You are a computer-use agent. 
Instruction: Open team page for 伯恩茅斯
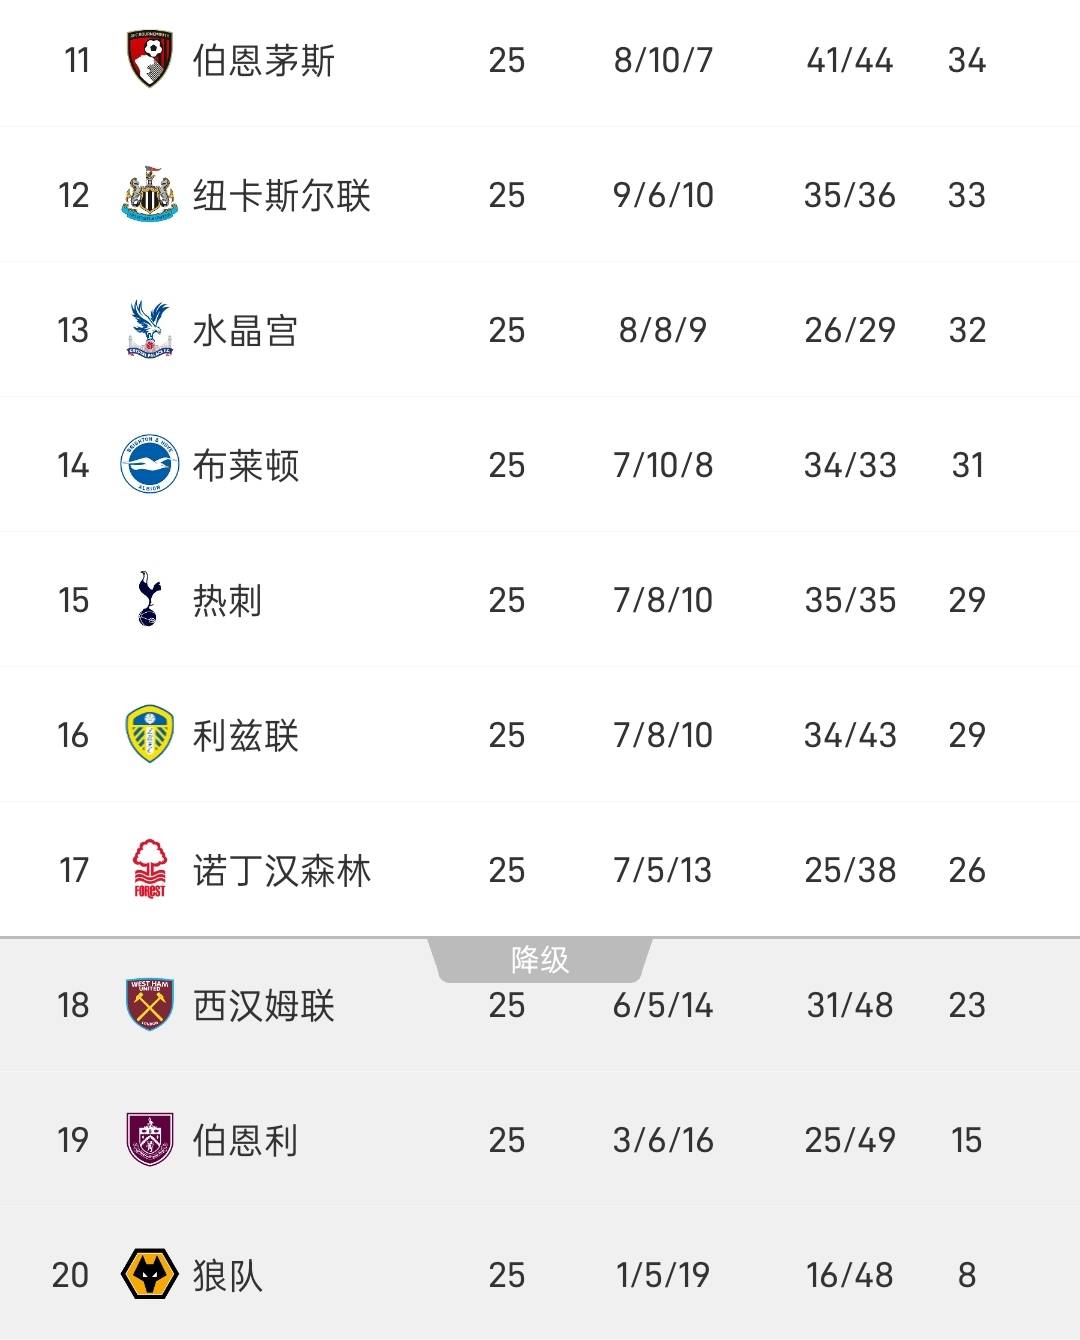point(263,61)
